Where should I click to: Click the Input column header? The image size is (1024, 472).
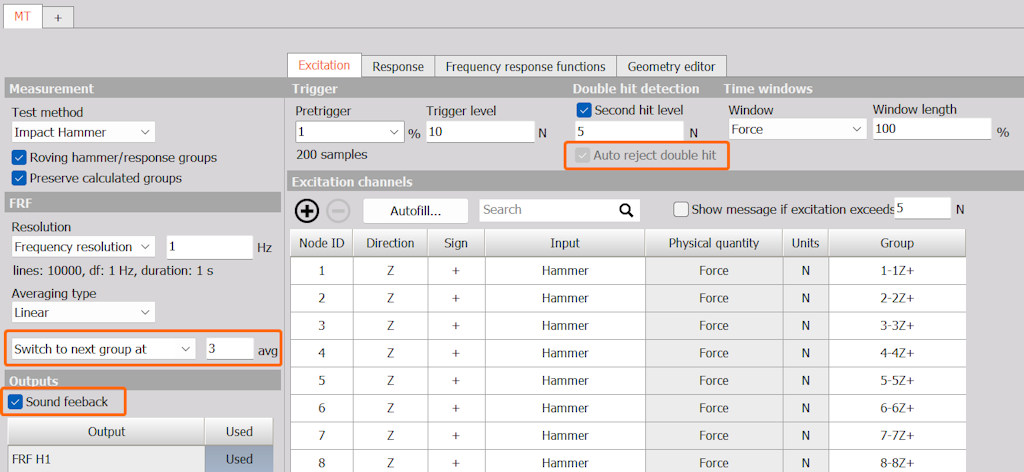(x=565, y=244)
